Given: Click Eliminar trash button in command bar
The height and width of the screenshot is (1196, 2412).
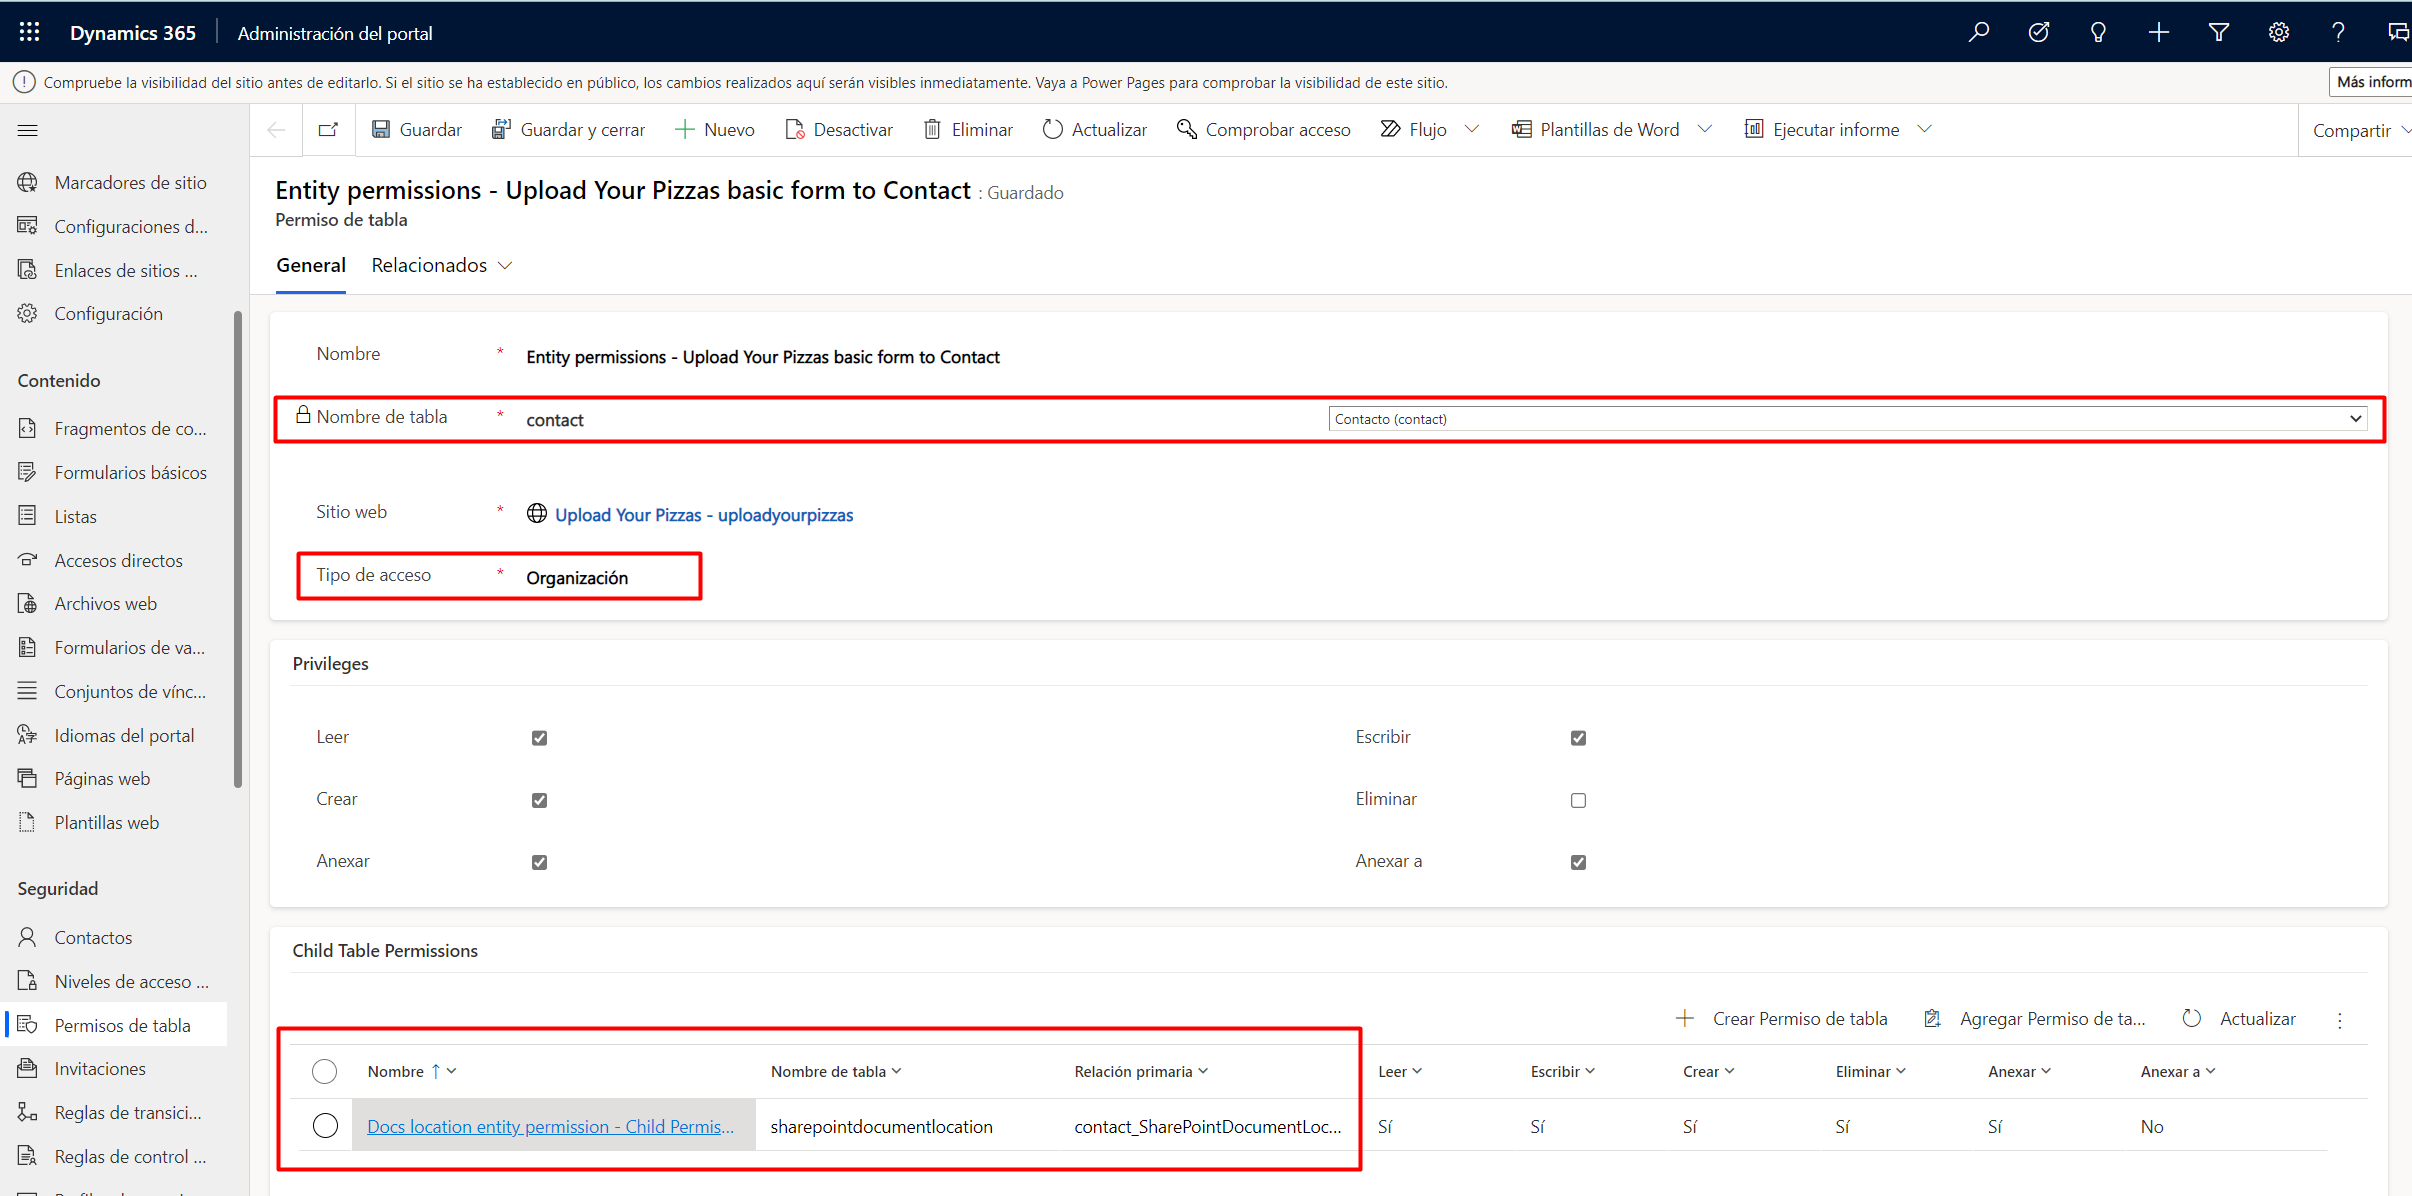Looking at the screenshot, I should click(x=968, y=130).
